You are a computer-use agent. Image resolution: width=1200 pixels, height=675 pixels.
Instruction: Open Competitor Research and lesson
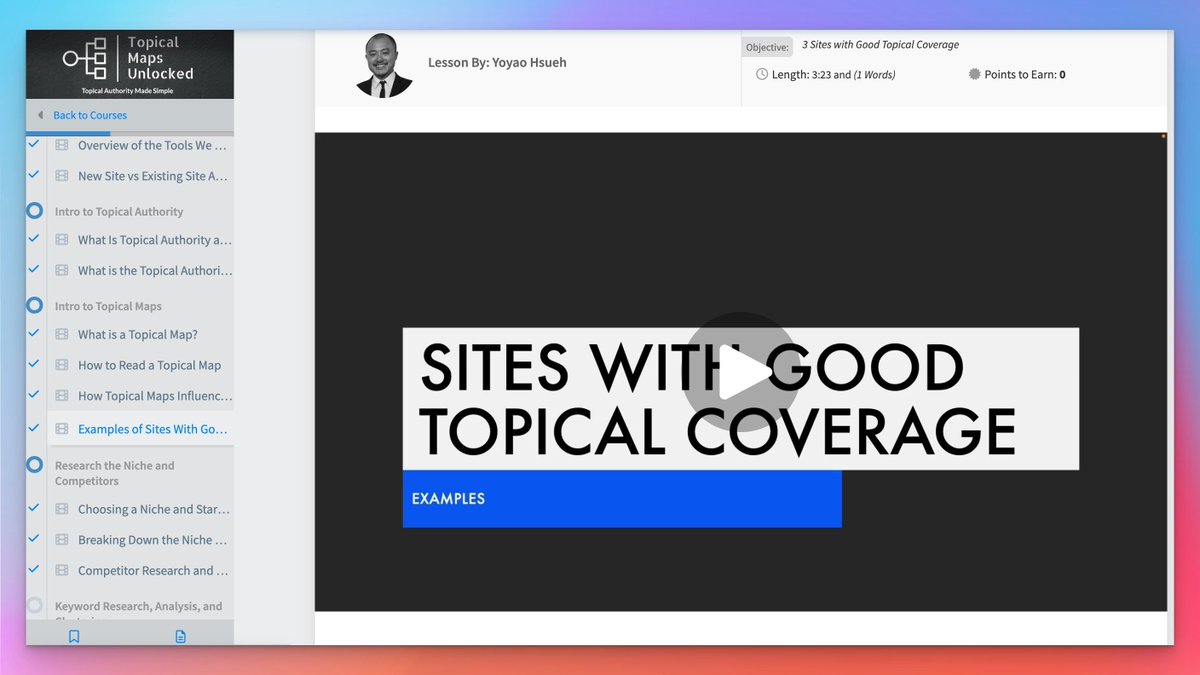[x=153, y=571]
